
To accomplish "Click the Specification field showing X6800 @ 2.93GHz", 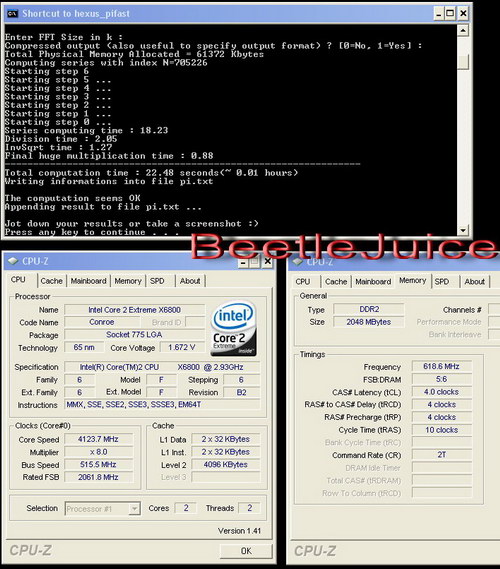I will click(162, 367).
